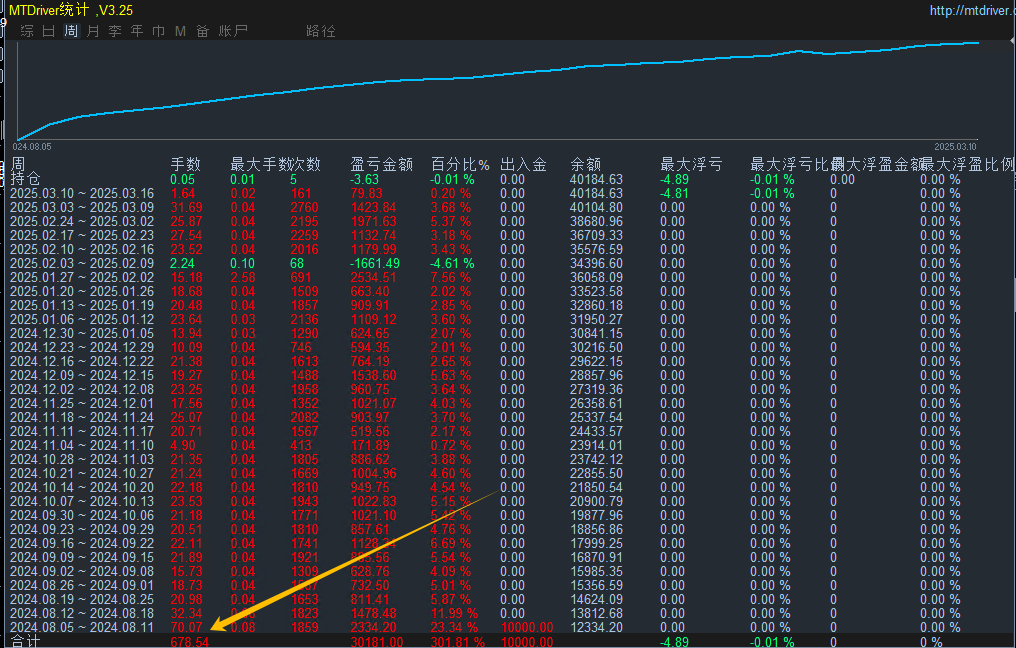
Task: Open the 季 quarterly statistics tab
Action: coord(115,30)
